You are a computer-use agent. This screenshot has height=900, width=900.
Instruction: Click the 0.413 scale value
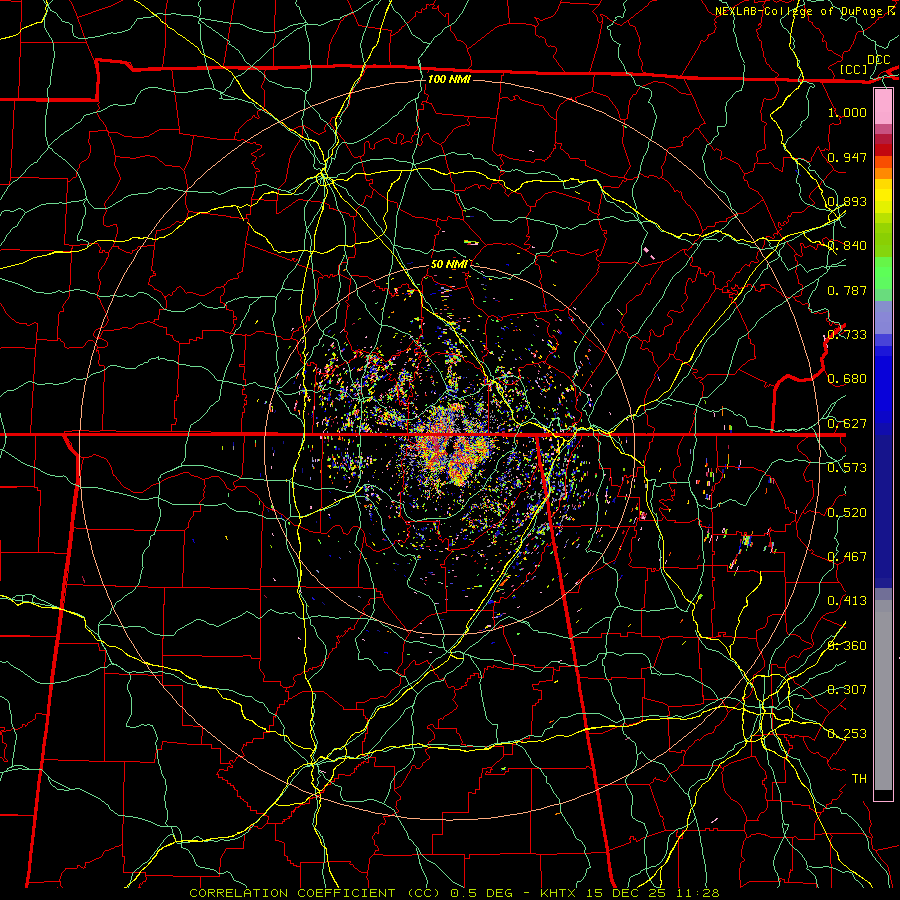(847, 601)
